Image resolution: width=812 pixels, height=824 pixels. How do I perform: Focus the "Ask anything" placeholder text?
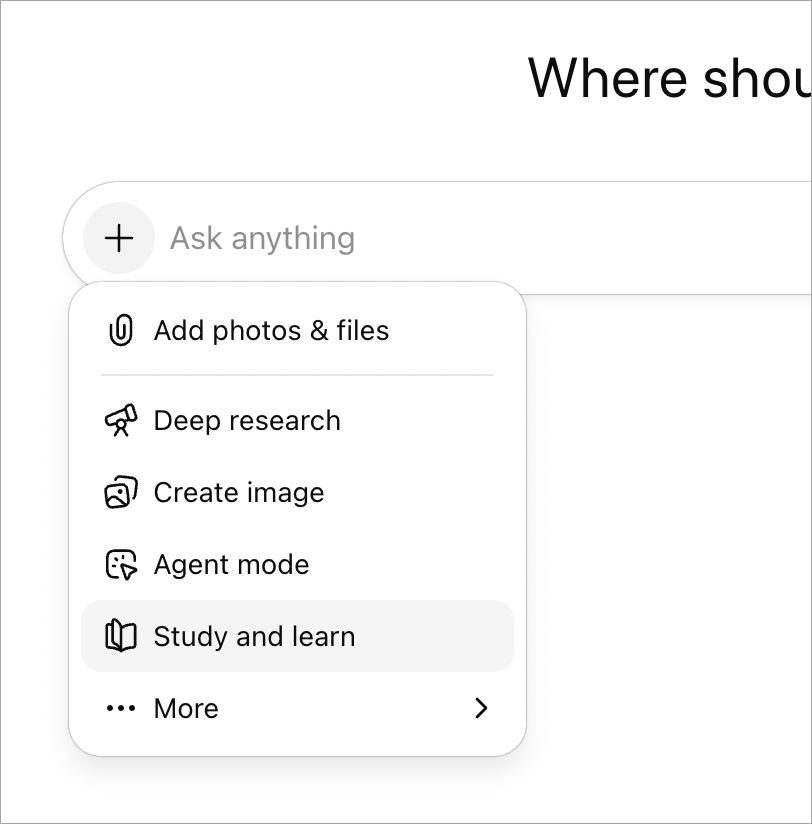point(262,238)
